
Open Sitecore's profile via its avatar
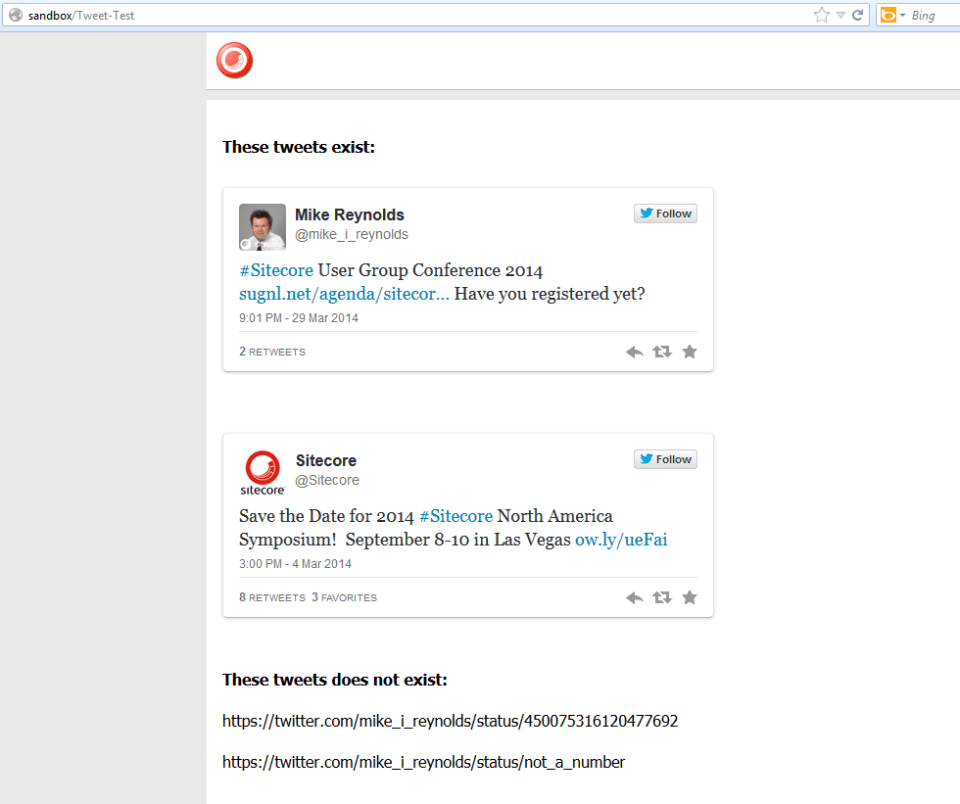coord(262,471)
